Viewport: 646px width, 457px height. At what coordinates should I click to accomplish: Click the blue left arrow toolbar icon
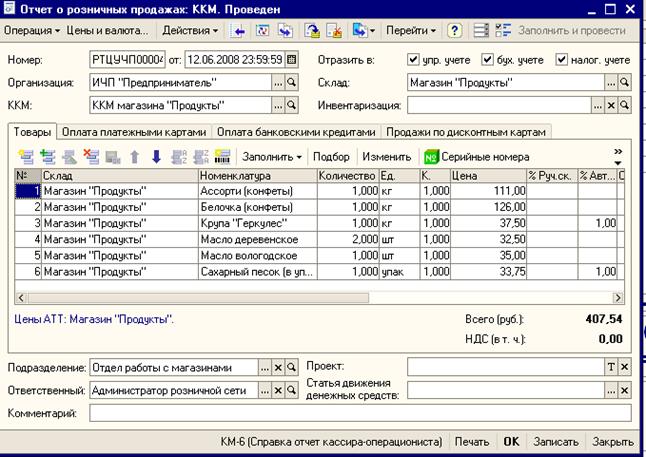tap(238, 31)
